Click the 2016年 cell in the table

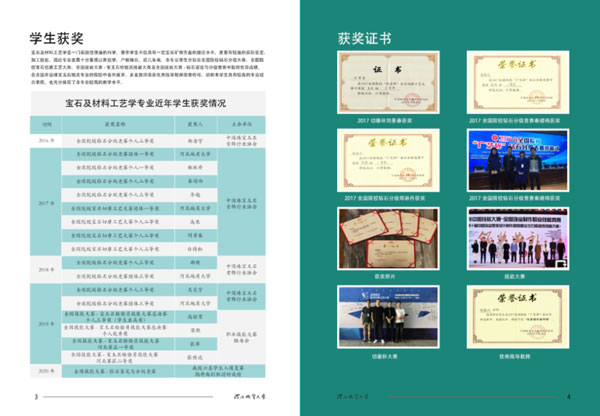tap(47, 142)
